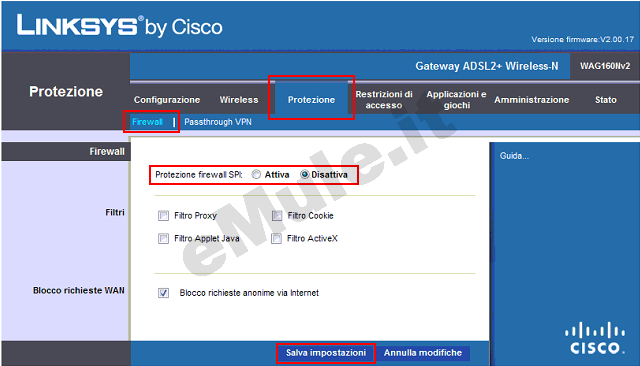Select the Protezione tab

[x=311, y=100]
